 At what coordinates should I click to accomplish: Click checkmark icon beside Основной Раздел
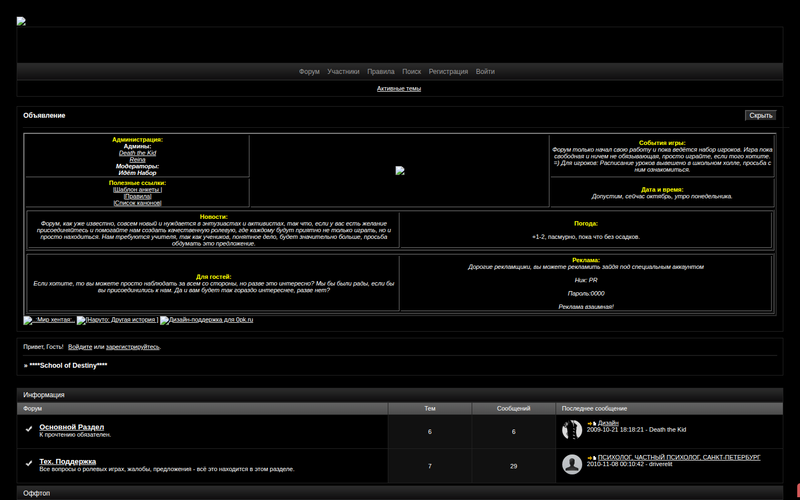click(29, 430)
